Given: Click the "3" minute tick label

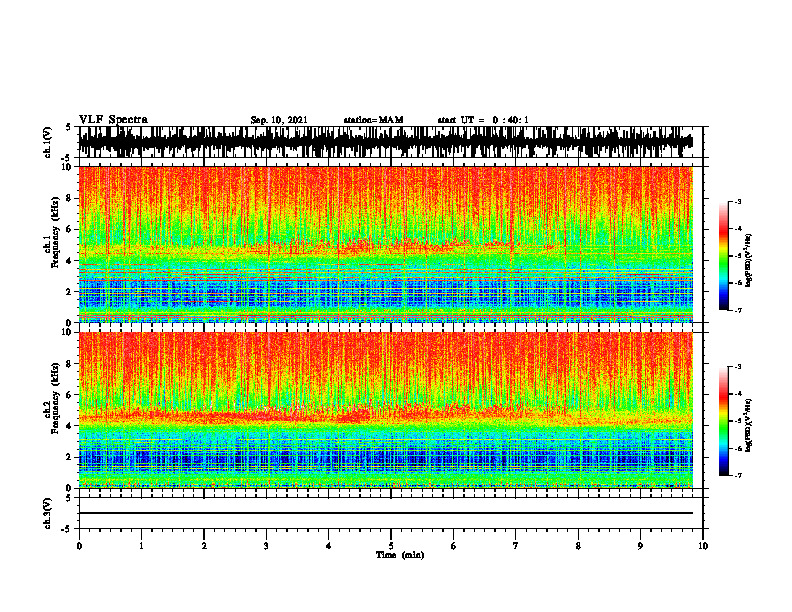Looking at the screenshot, I should pyautogui.click(x=266, y=546).
